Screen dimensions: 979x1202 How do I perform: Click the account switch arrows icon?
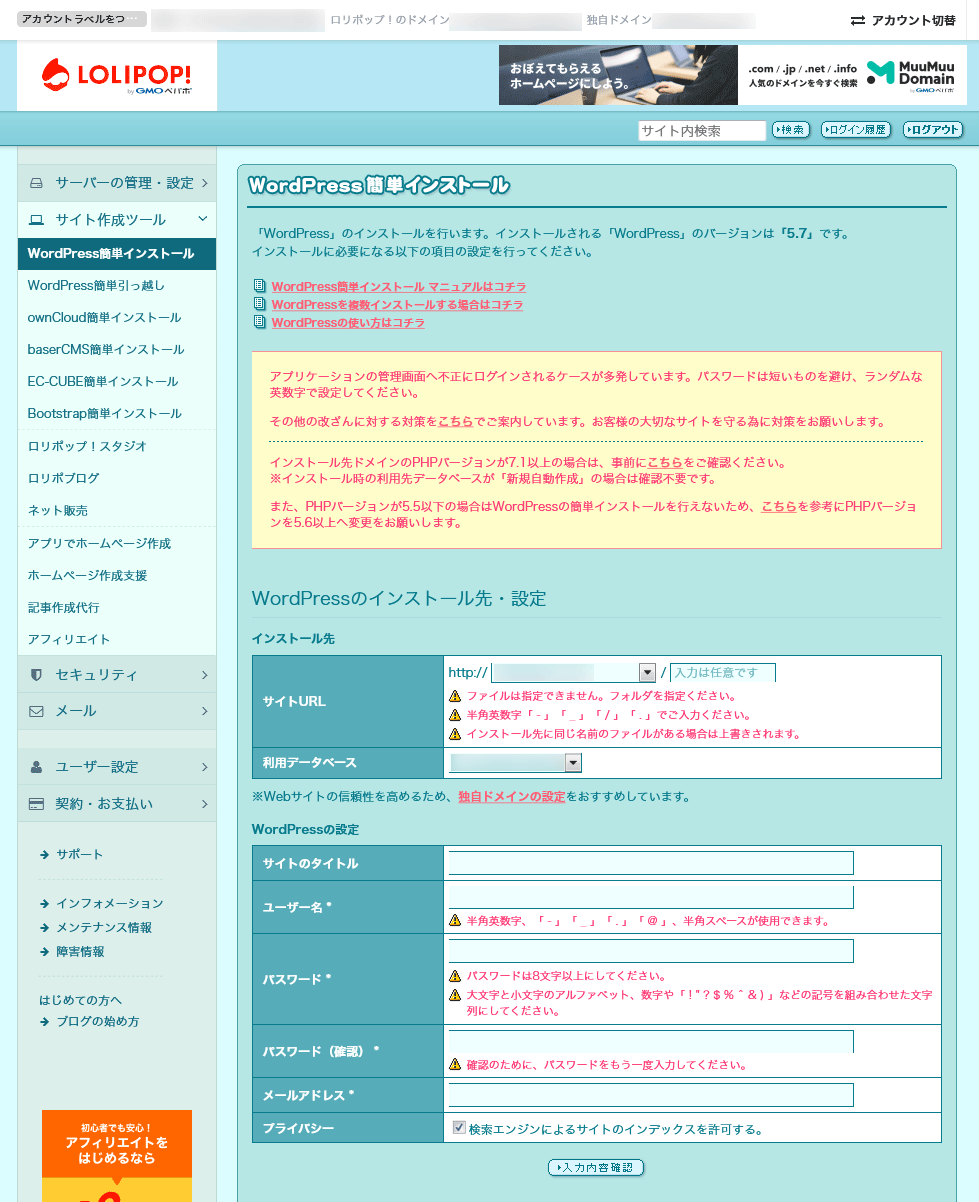click(857, 20)
